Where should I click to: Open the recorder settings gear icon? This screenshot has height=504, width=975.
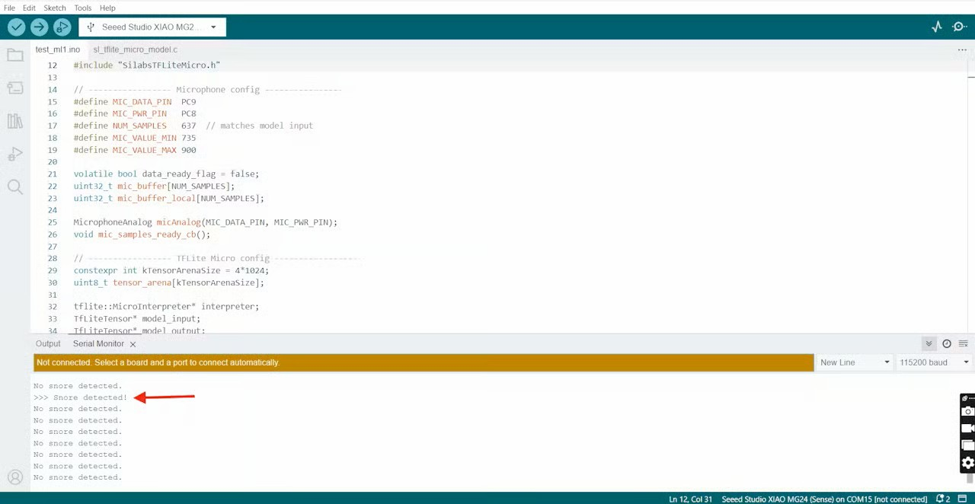(968, 462)
